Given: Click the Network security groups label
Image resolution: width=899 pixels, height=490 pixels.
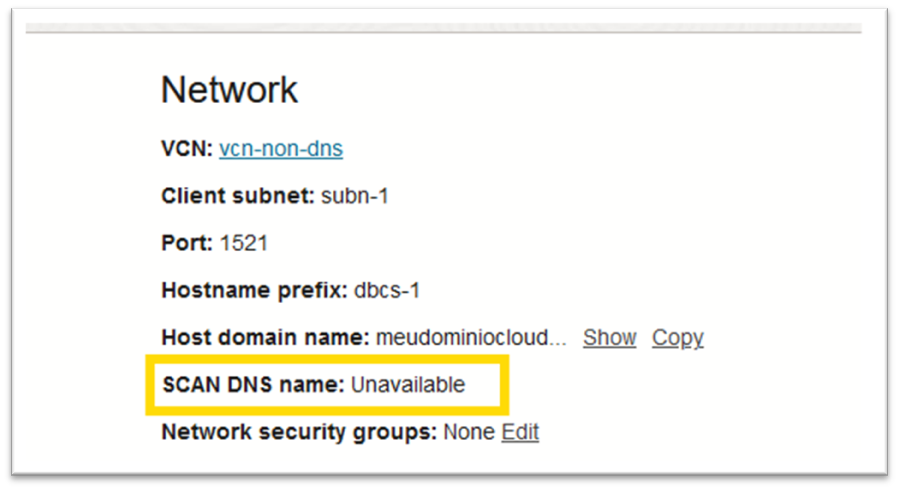Looking at the screenshot, I should tap(299, 432).
